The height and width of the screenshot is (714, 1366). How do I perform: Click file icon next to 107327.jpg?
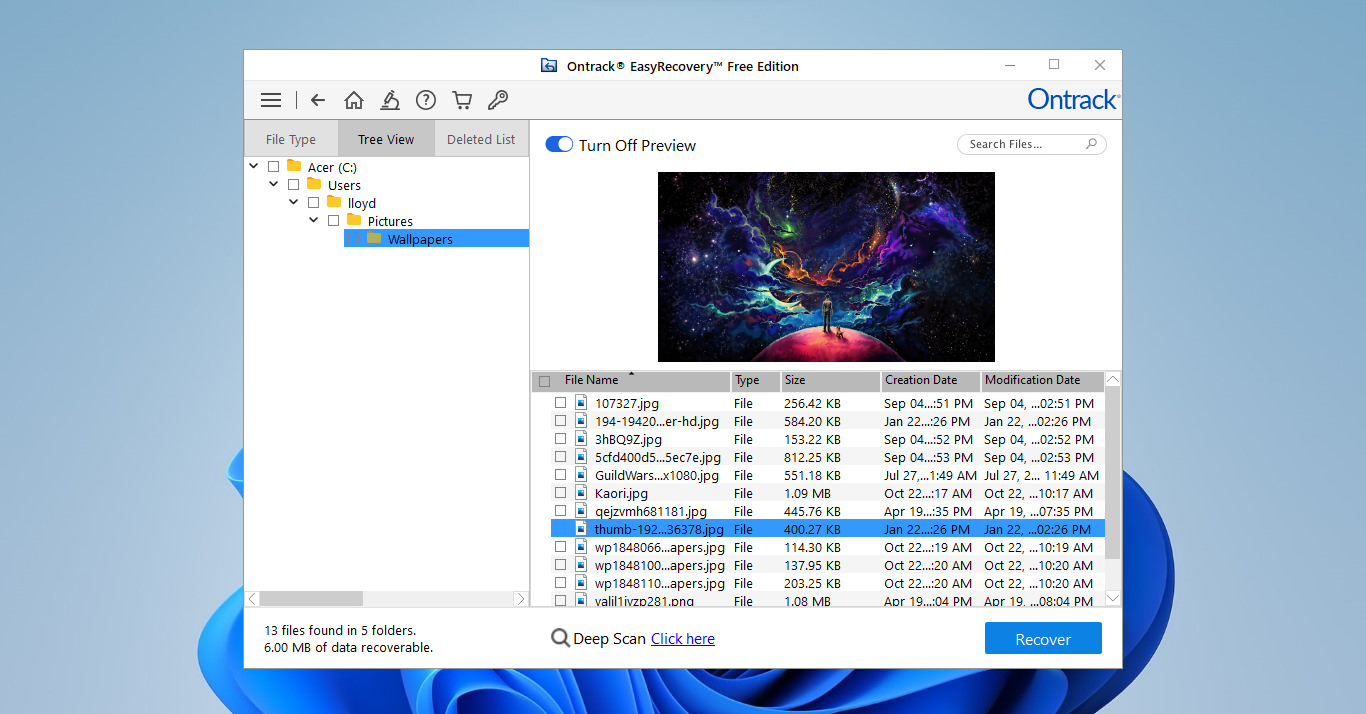pos(581,402)
